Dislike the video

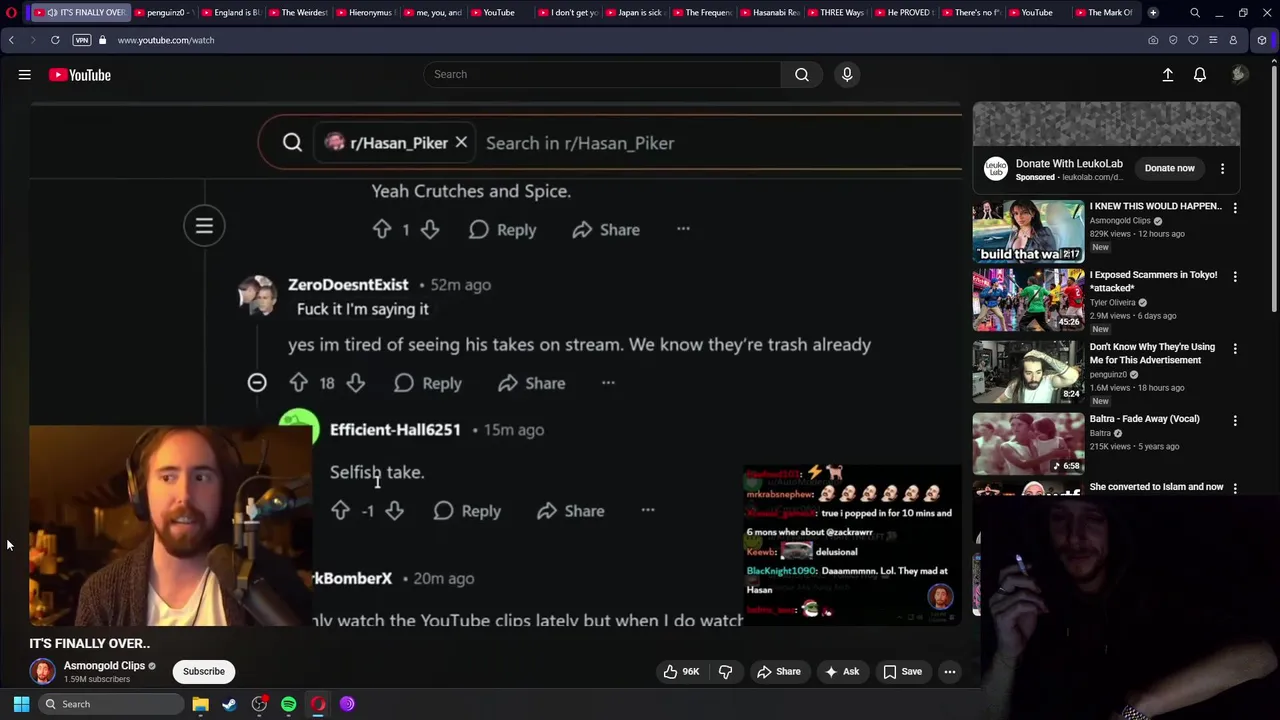[x=726, y=671]
